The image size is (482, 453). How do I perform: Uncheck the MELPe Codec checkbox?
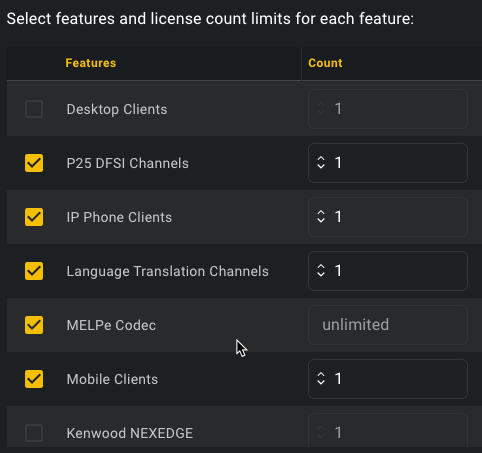[x=34, y=325]
